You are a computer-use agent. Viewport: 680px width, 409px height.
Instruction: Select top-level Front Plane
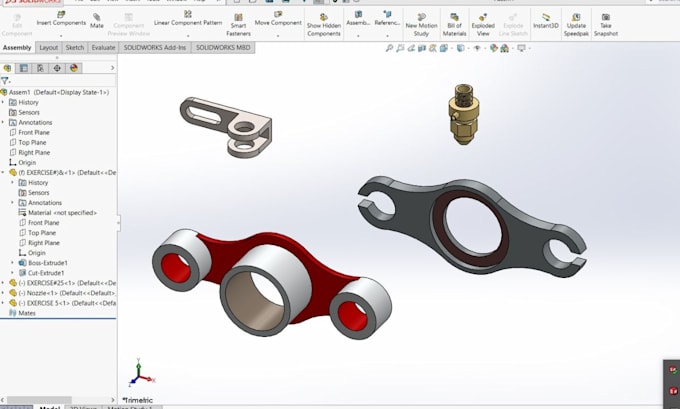coord(29,132)
